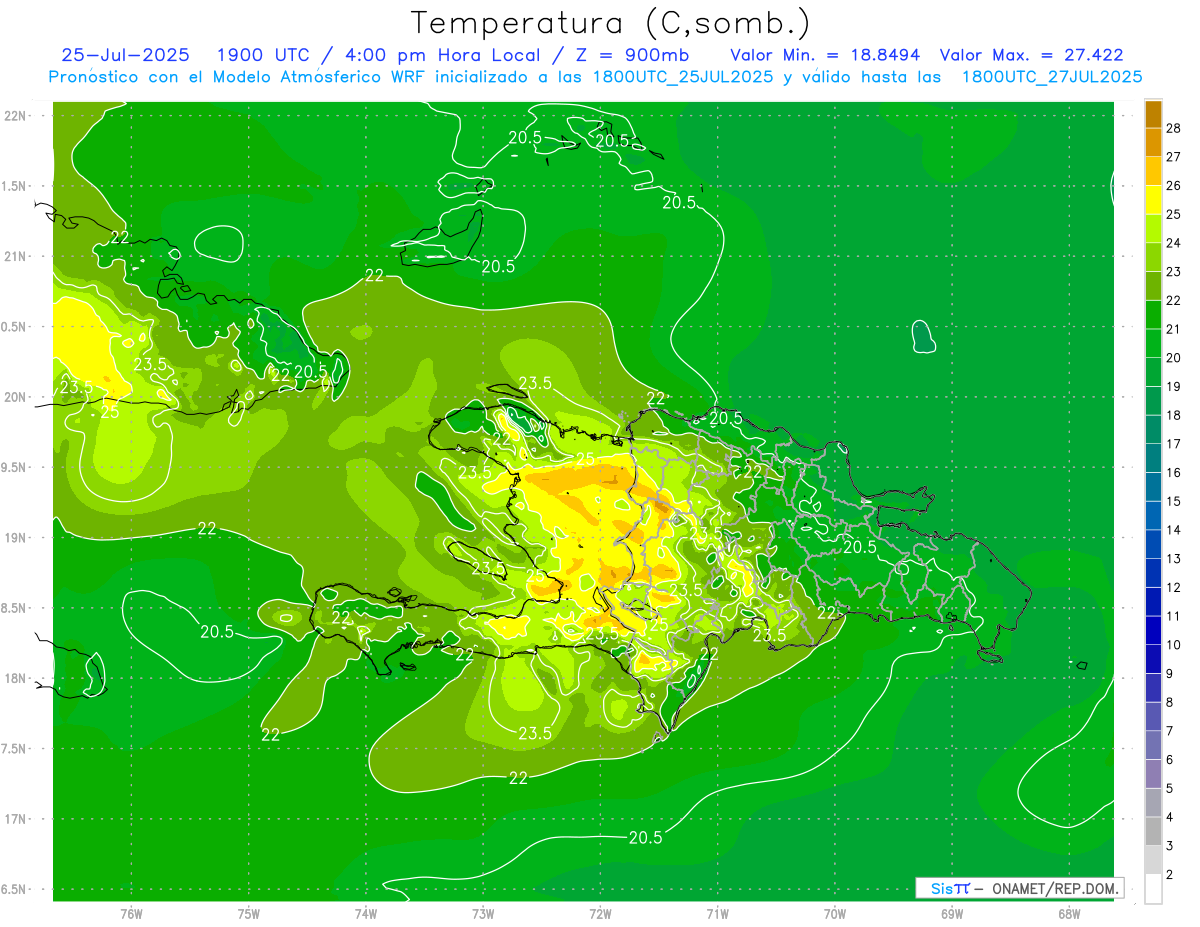Pick the gray legend swatch between 3 and 4
The image size is (1200, 927).
tap(1153, 832)
